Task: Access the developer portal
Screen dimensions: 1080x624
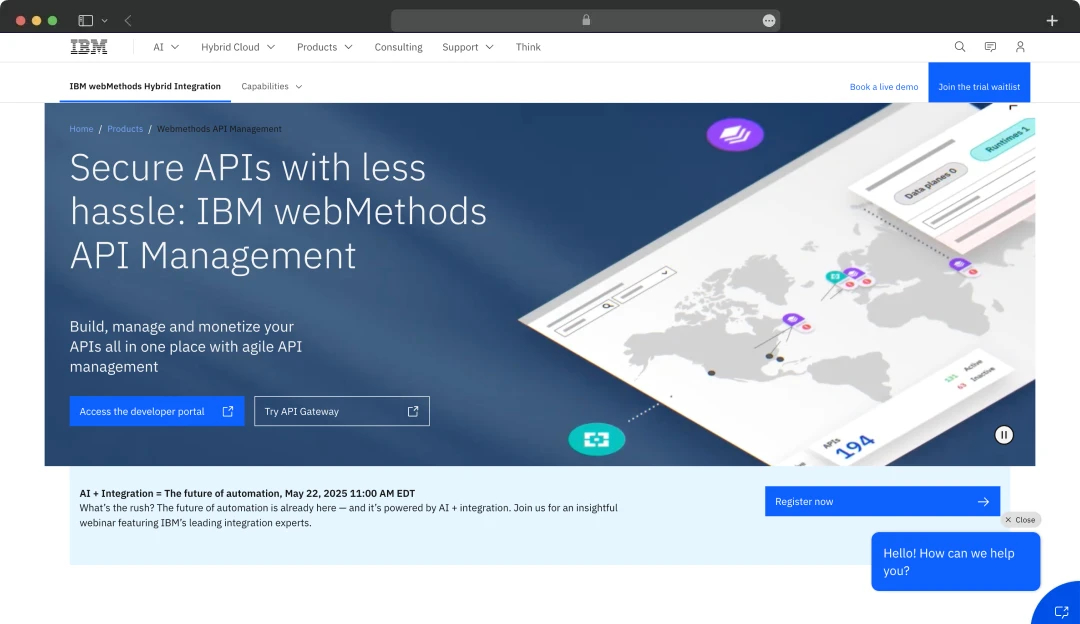Action: tap(156, 411)
